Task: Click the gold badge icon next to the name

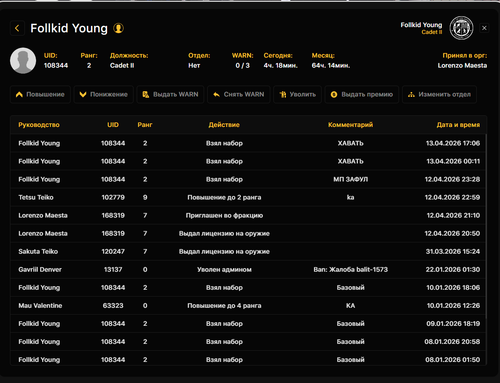Action: (118, 28)
